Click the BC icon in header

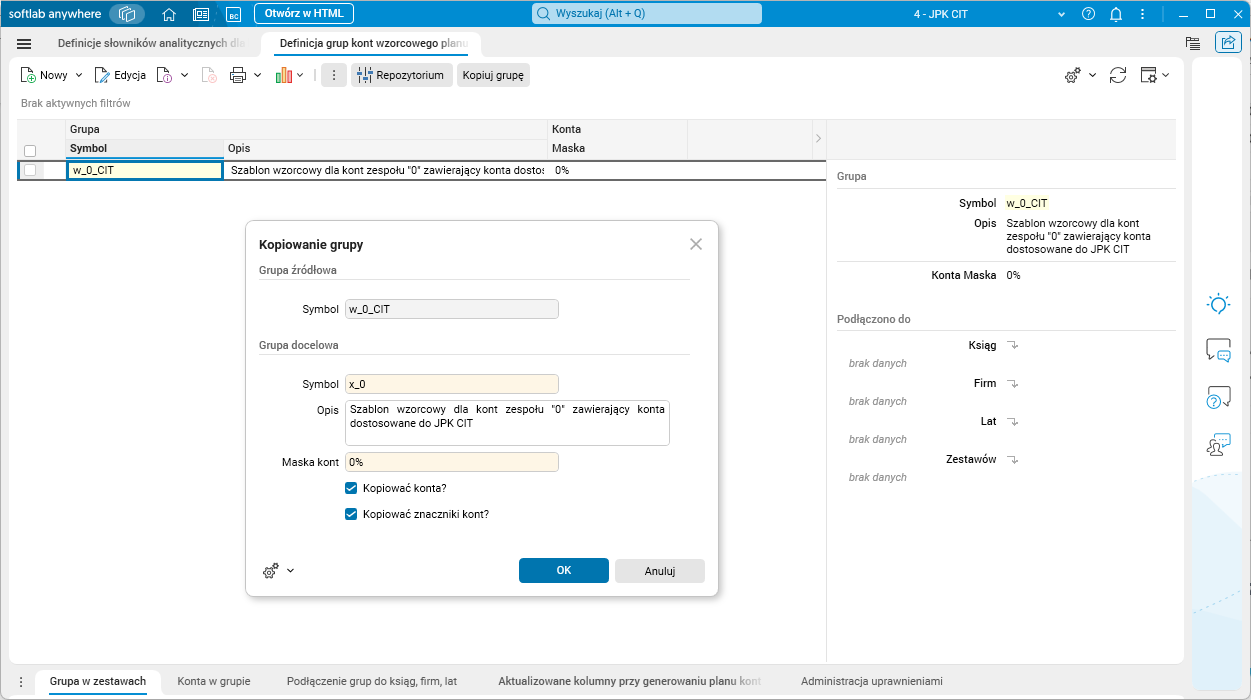(x=233, y=14)
